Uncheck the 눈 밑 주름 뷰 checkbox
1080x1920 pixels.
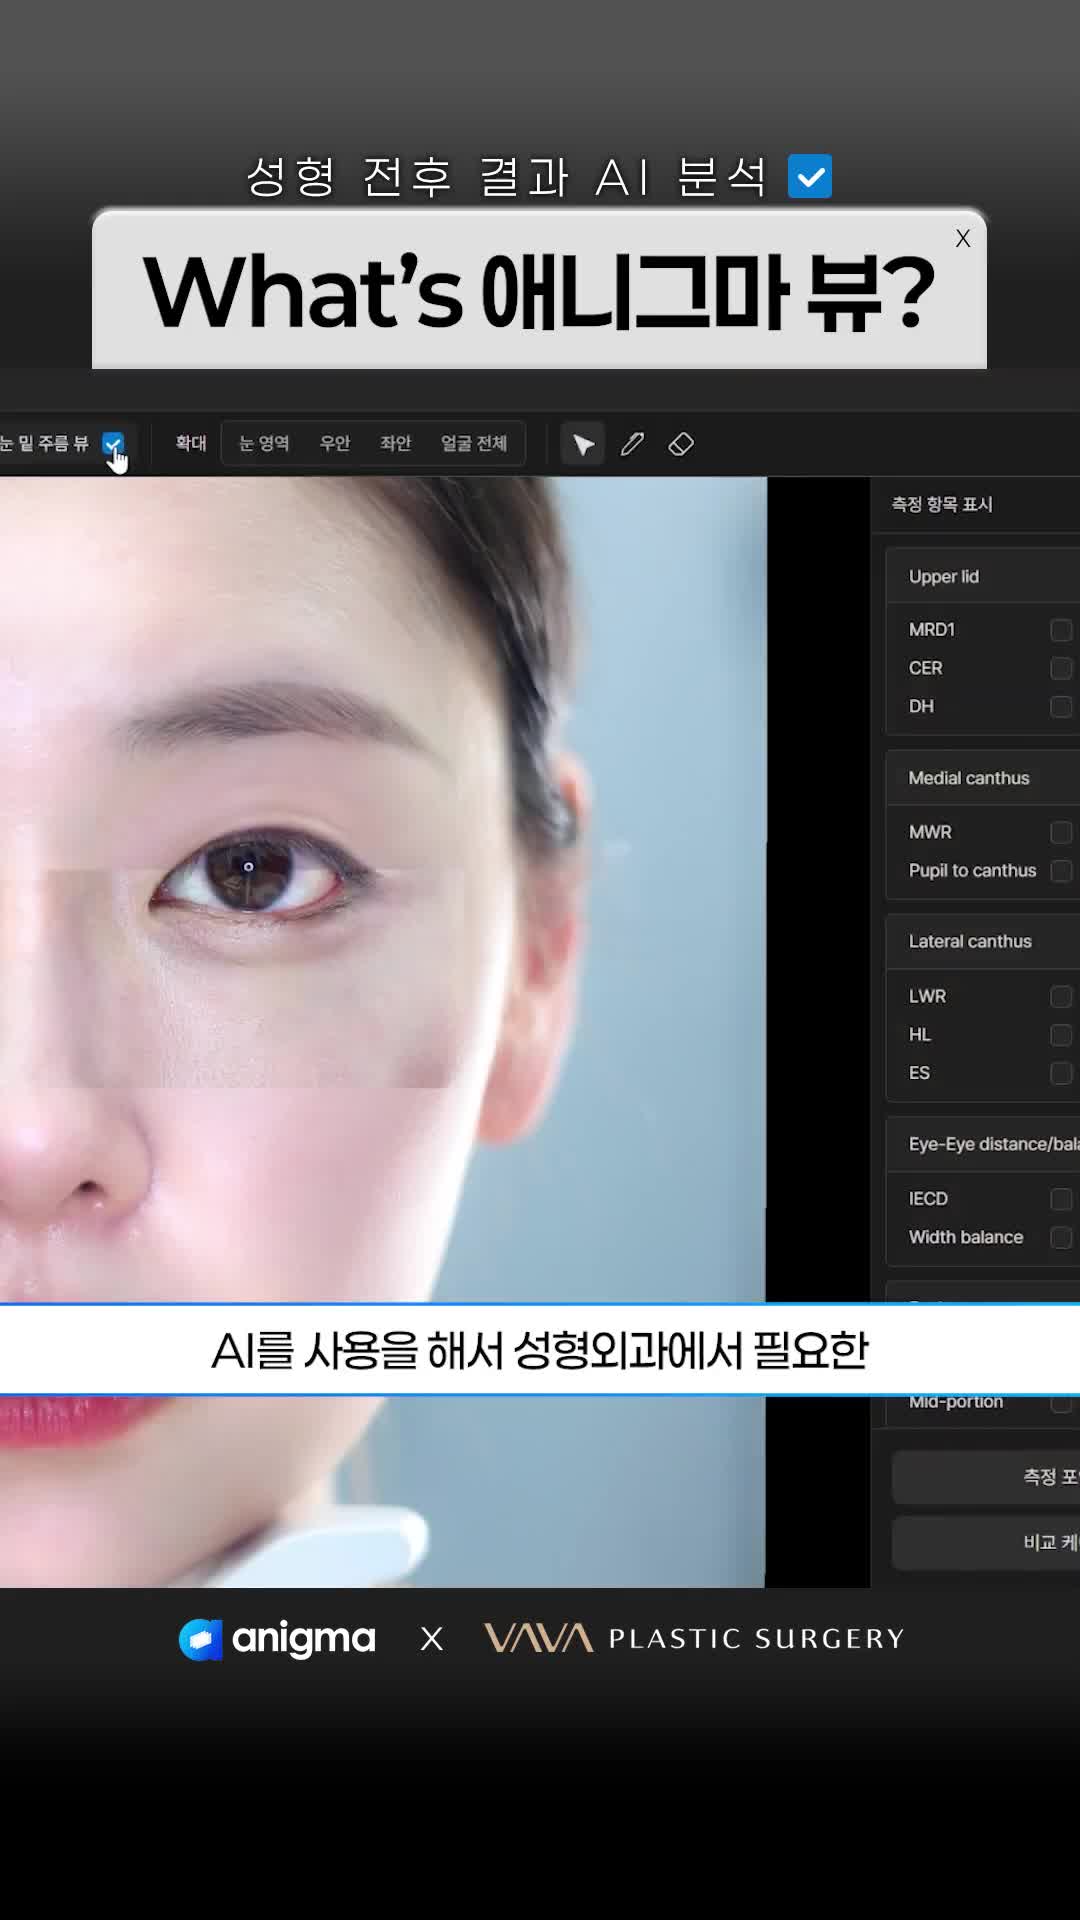113,443
